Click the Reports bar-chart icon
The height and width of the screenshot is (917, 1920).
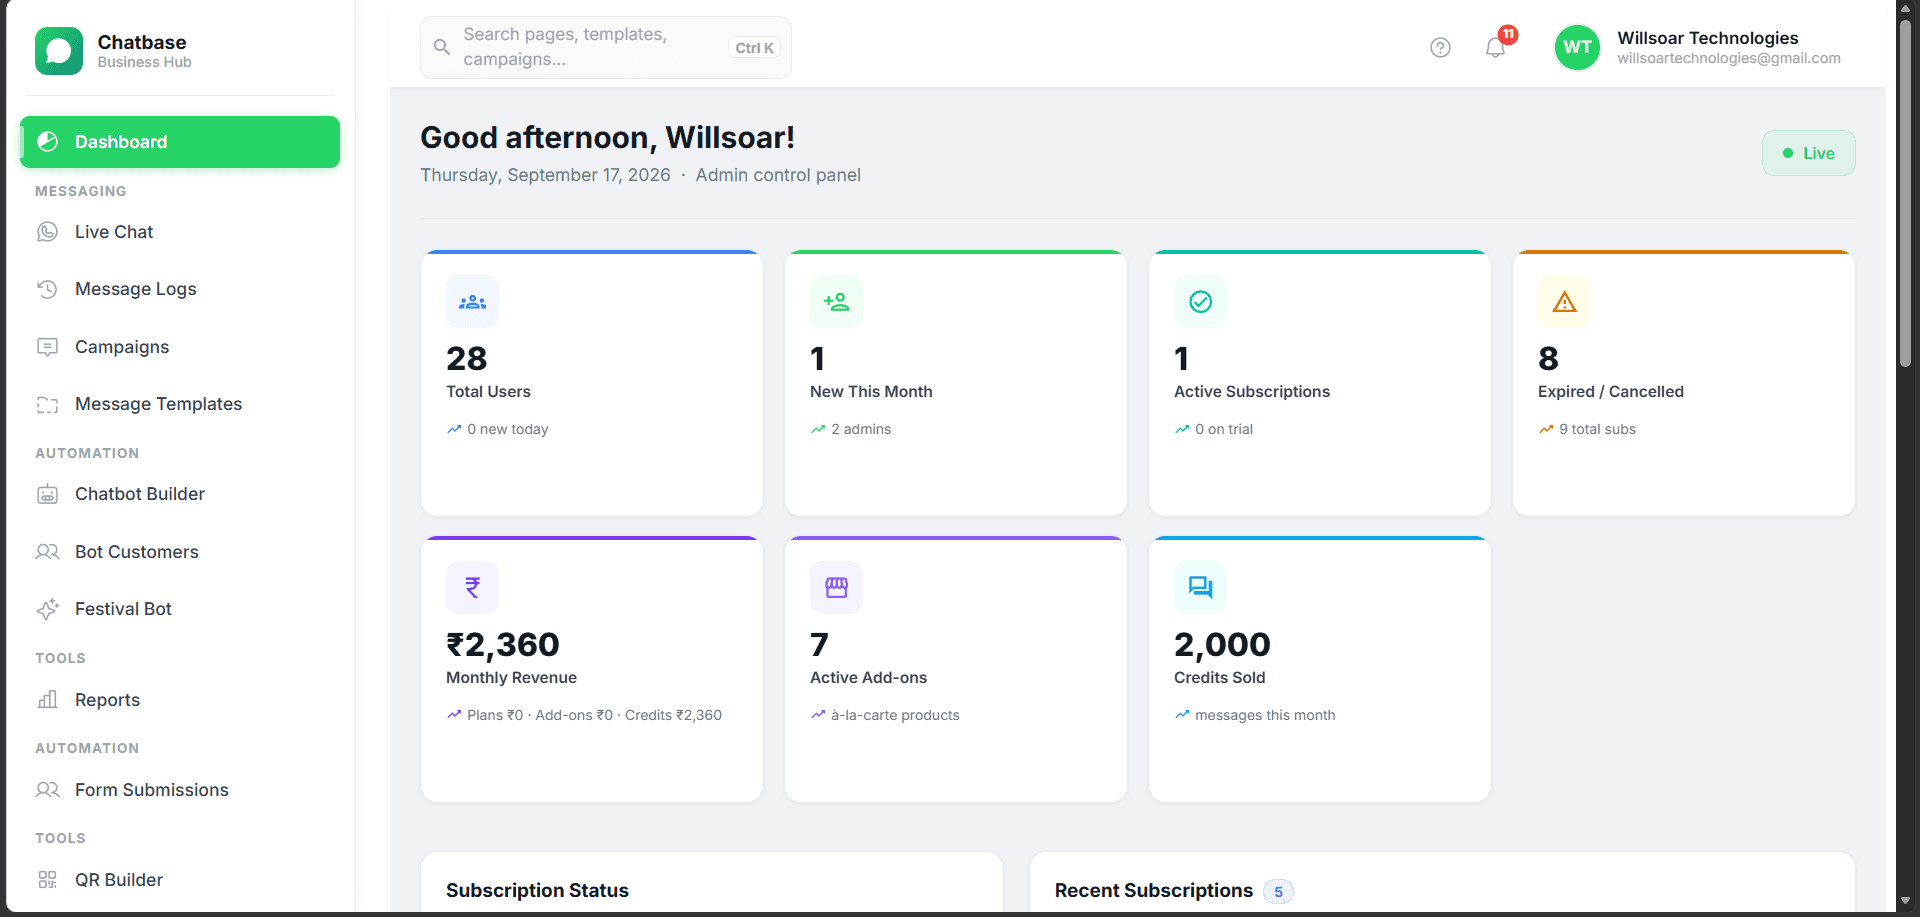tap(47, 700)
